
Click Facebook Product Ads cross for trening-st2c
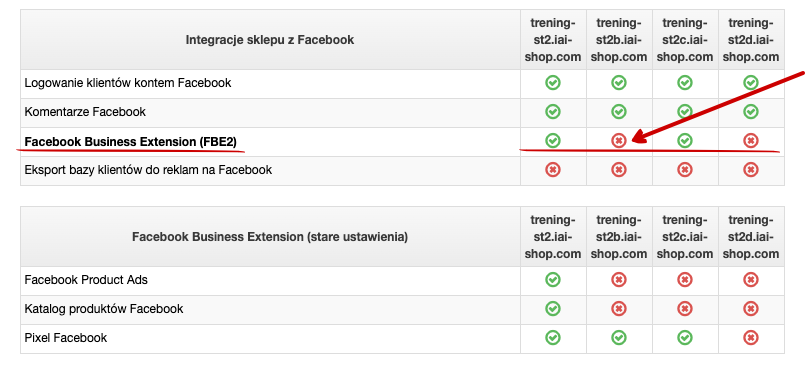685,279
